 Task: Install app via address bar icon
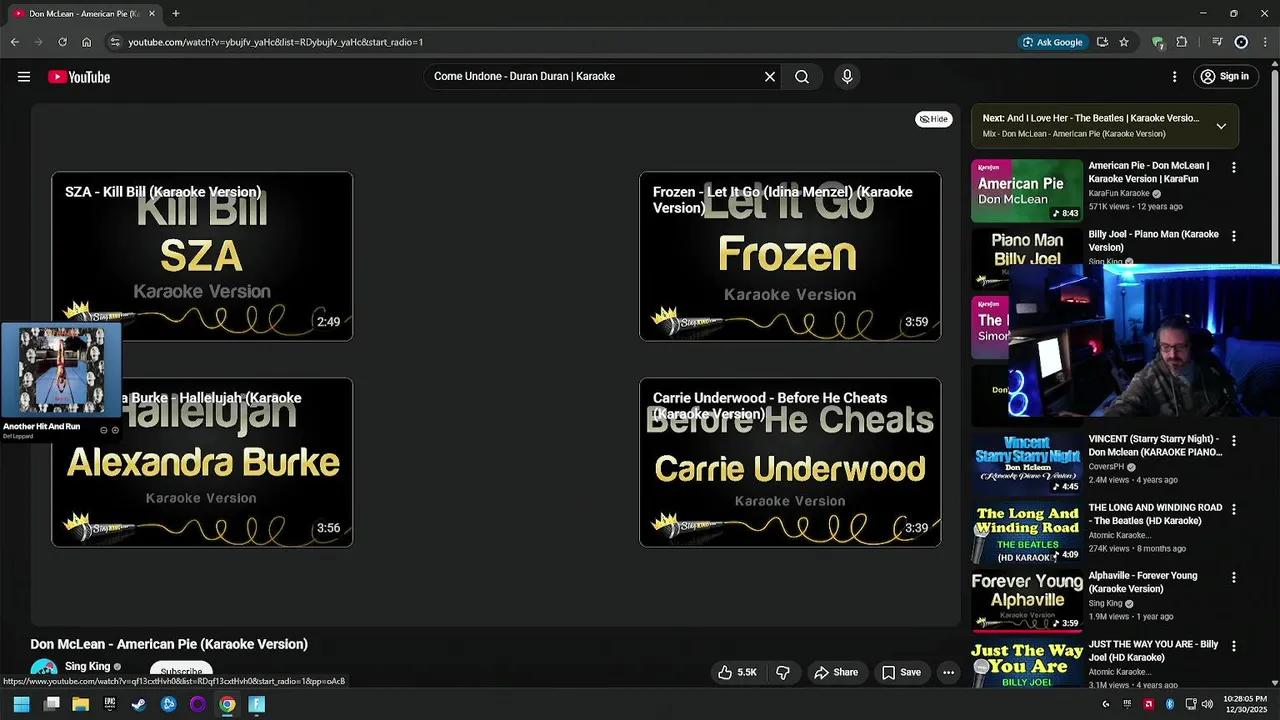click(1102, 42)
